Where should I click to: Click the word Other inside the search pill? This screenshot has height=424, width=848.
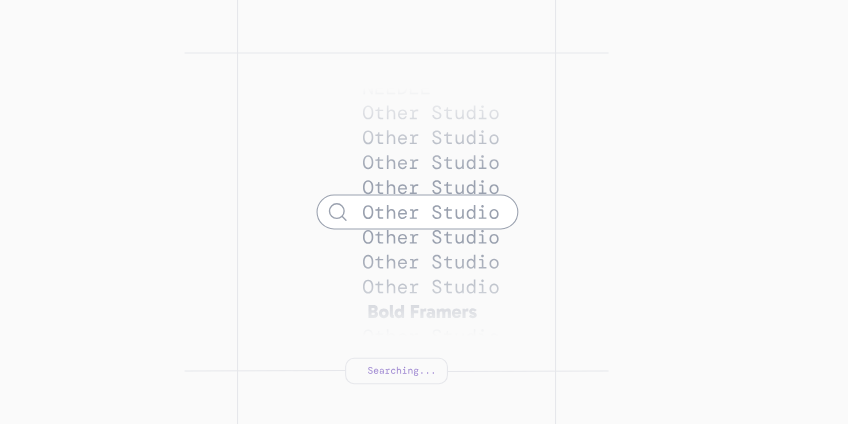click(x=390, y=212)
